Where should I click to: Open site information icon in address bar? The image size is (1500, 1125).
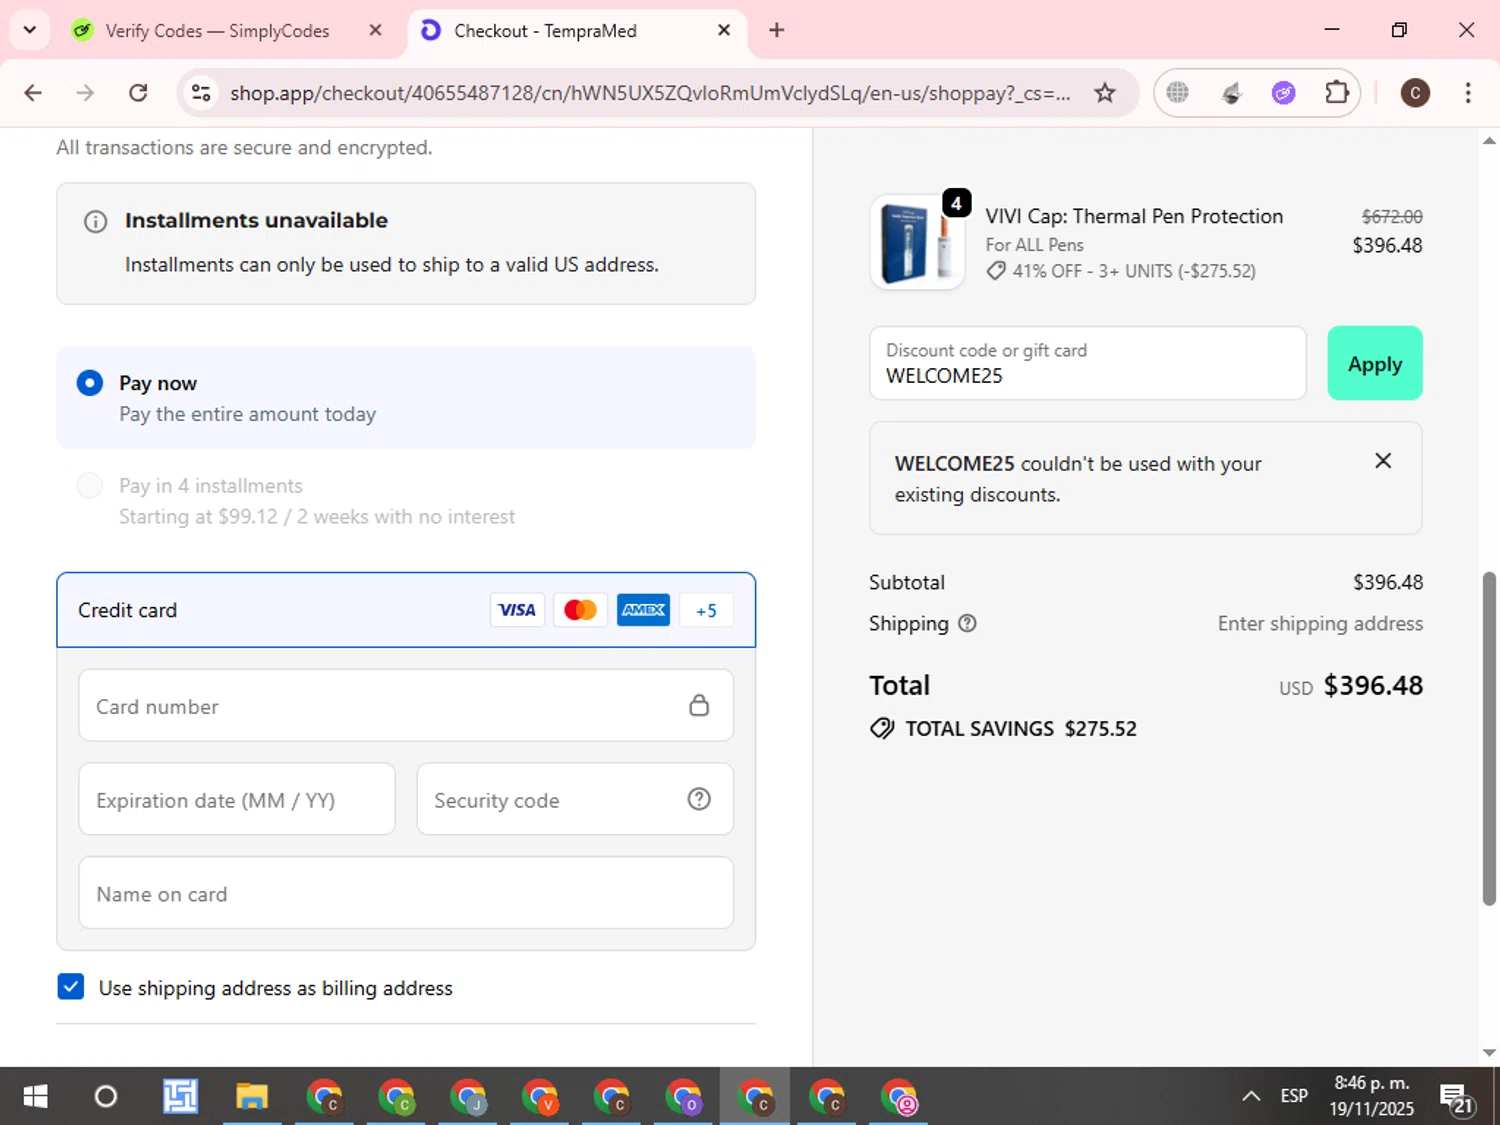click(201, 93)
